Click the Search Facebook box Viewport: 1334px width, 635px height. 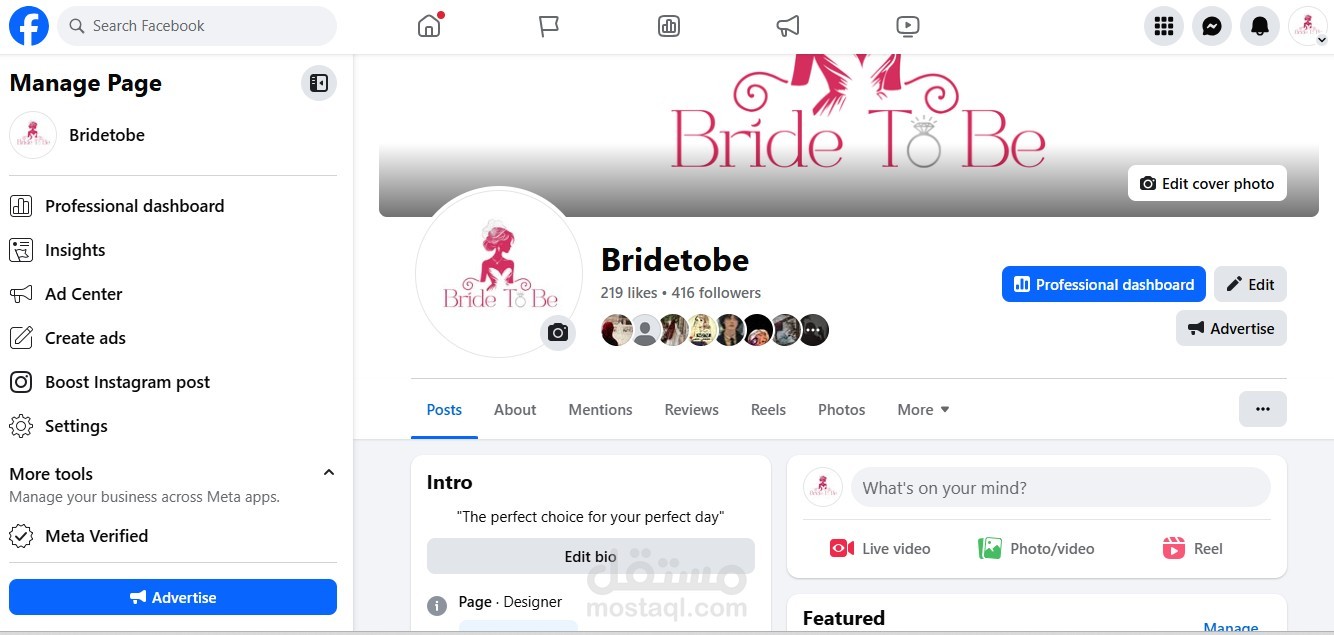click(197, 26)
